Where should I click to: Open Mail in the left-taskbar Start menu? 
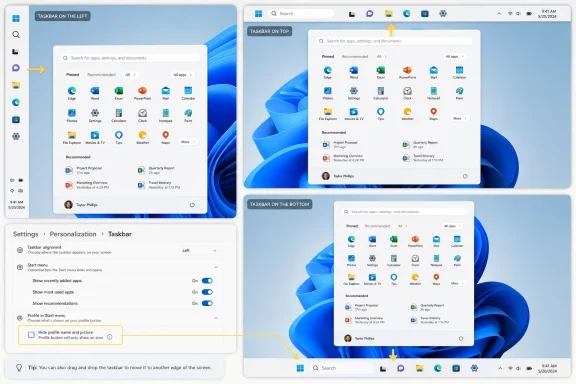click(166, 93)
